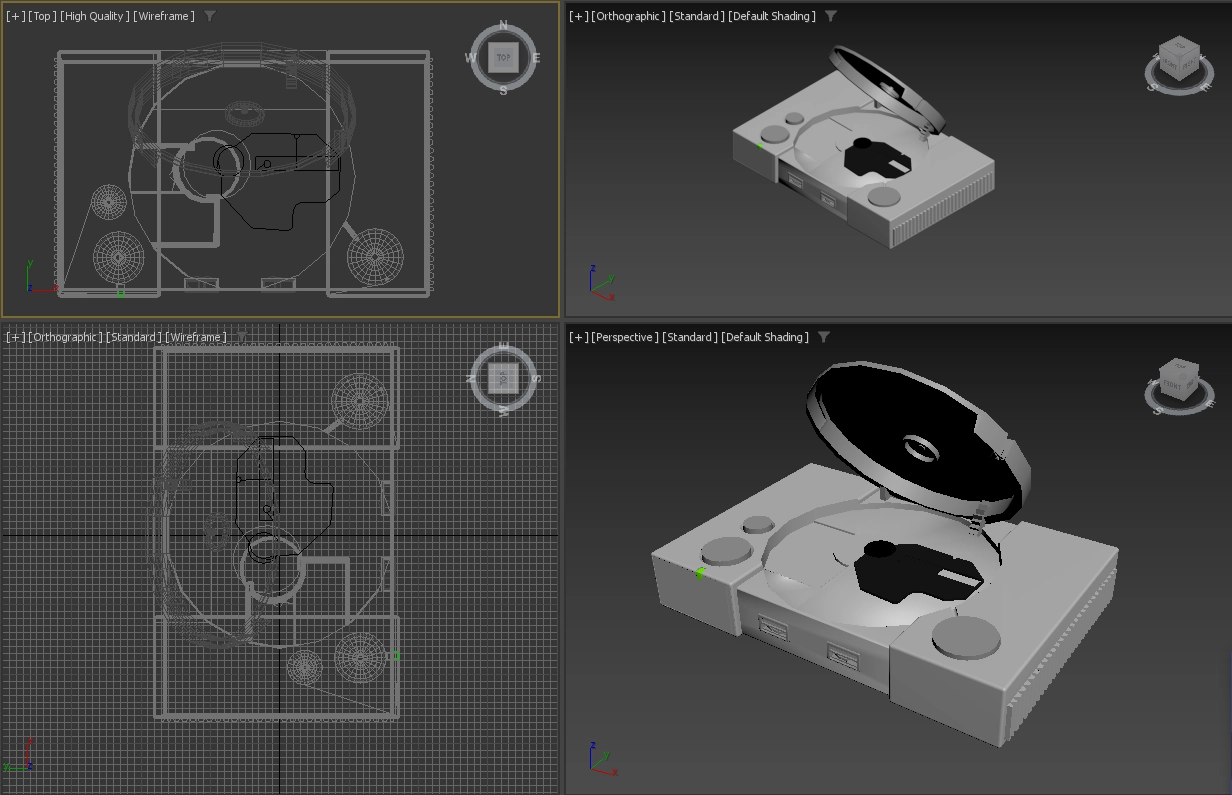Open the [Default Shading] menu in Perspective viewport

click(x=765, y=337)
